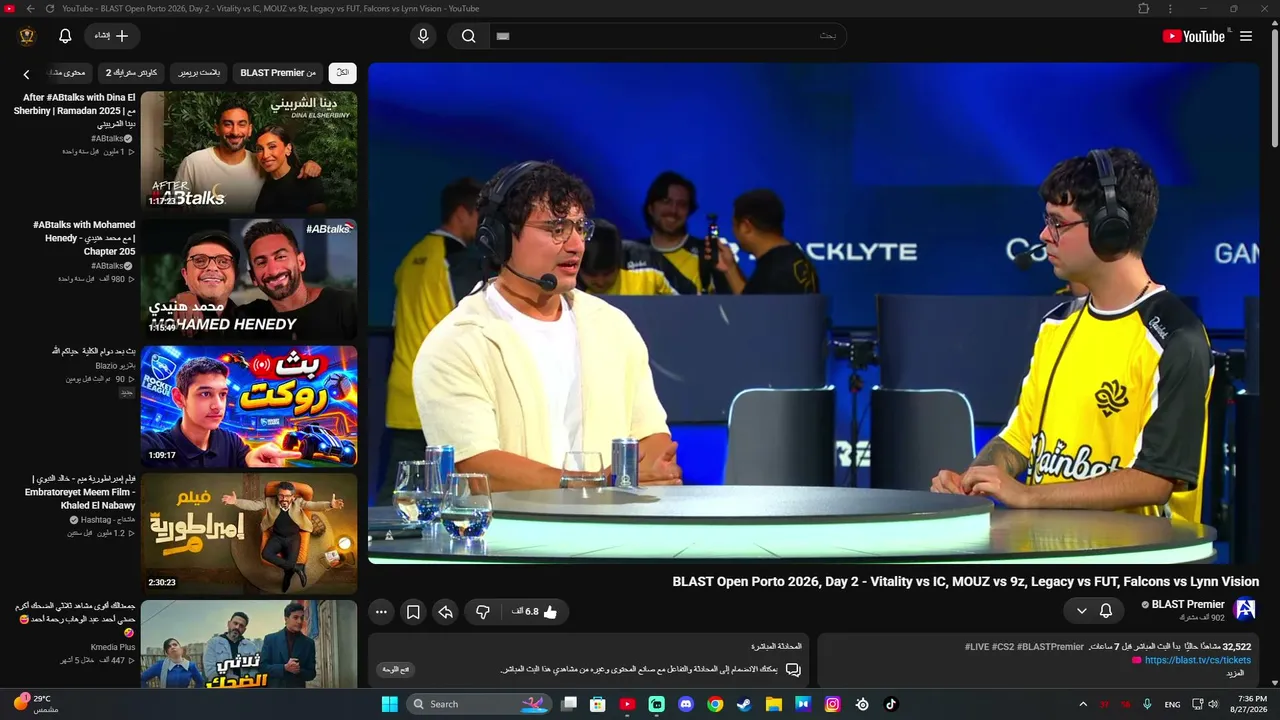Share the video with arrow icon
The width and height of the screenshot is (1280, 720).
pyautogui.click(x=446, y=612)
